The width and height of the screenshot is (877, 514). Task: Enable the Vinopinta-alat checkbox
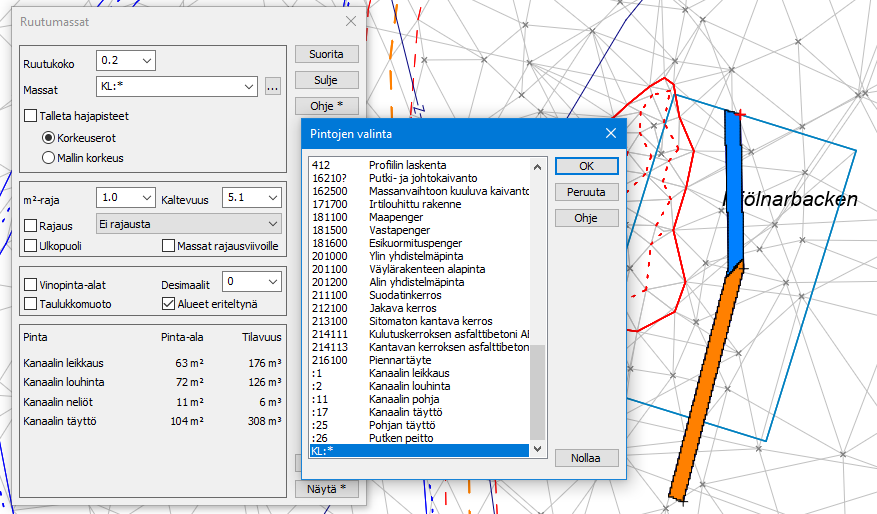31,285
